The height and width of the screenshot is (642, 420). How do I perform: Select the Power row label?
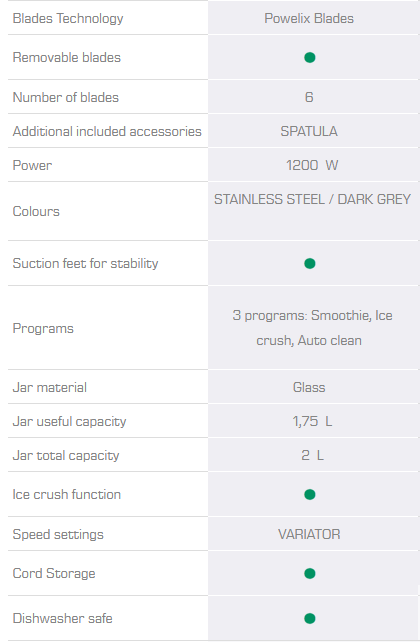pyautogui.click(x=32, y=165)
